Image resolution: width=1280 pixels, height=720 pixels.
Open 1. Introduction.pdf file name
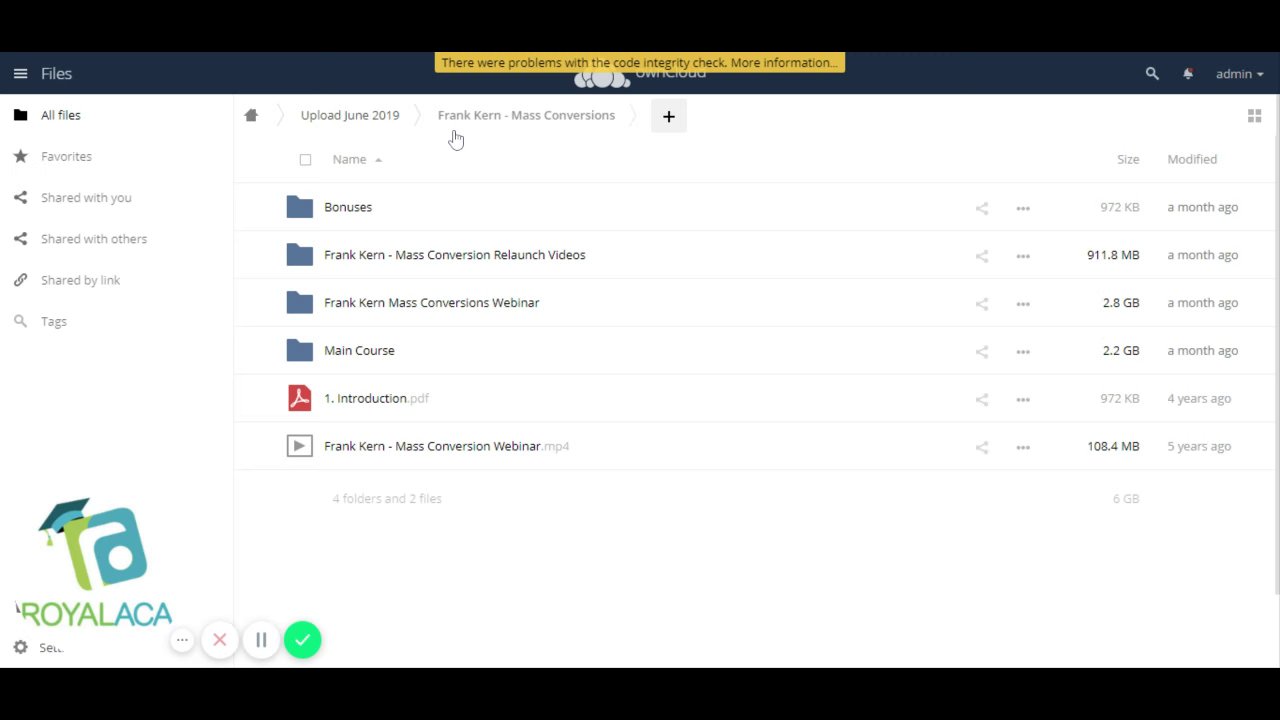376,398
